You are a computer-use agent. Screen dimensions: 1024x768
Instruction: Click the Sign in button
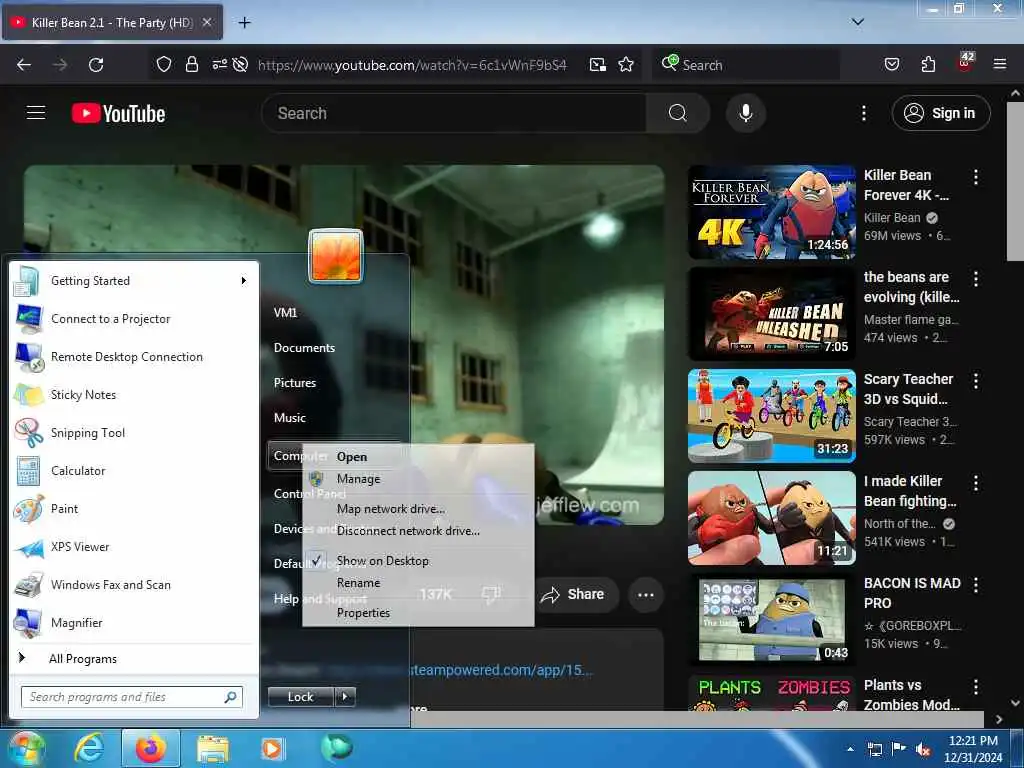[940, 113]
